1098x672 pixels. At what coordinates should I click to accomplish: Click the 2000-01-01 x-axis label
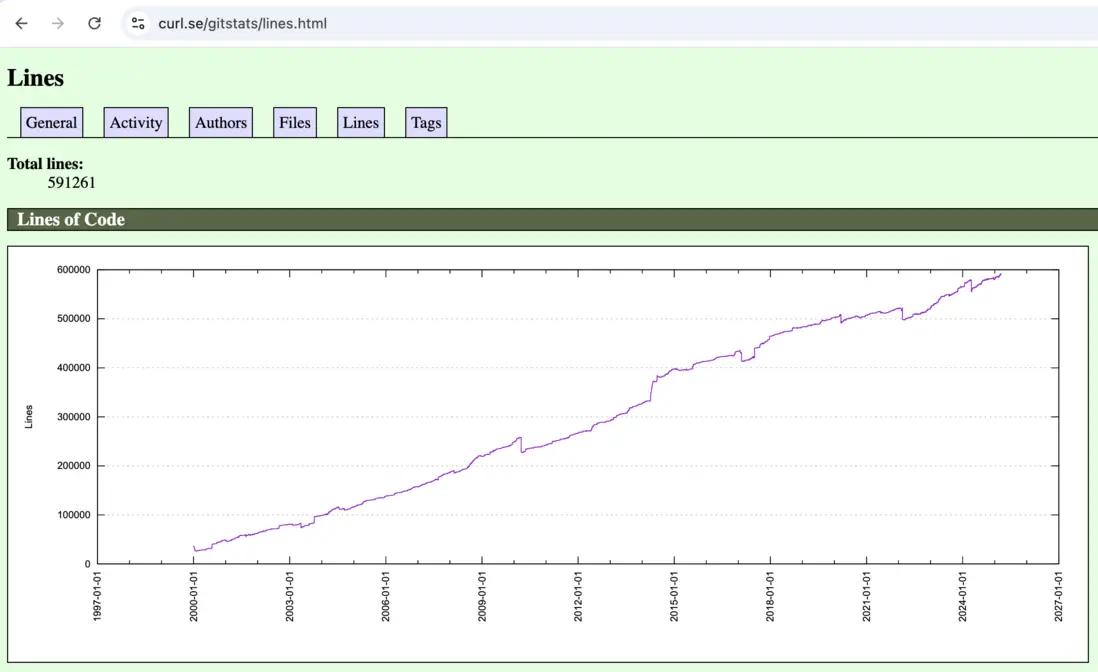pos(194,596)
